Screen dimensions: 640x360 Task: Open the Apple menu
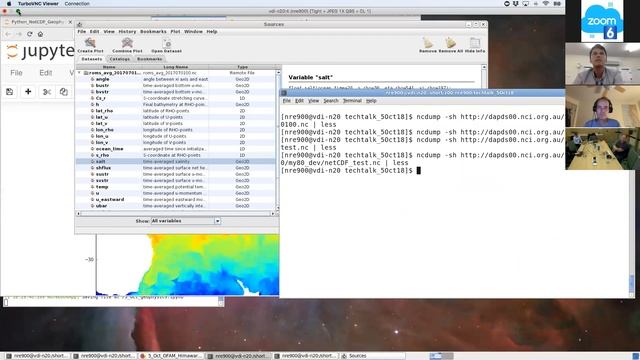click(9, 4)
